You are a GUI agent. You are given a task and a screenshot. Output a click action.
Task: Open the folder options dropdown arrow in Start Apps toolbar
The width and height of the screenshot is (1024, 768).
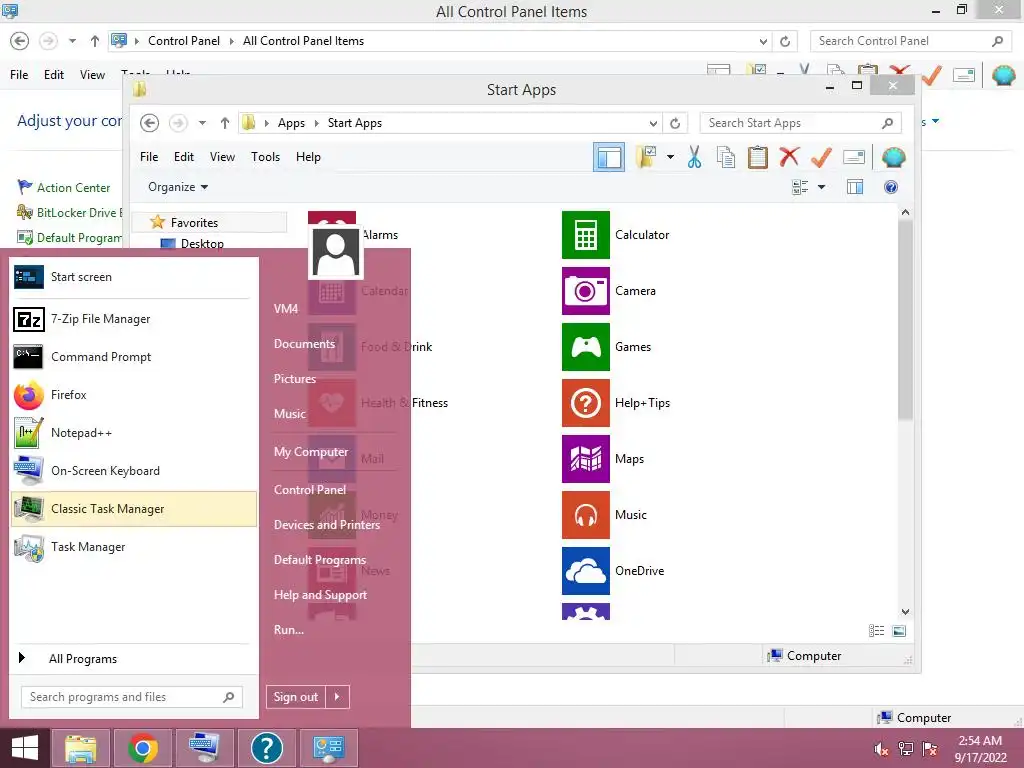(x=670, y=157)
